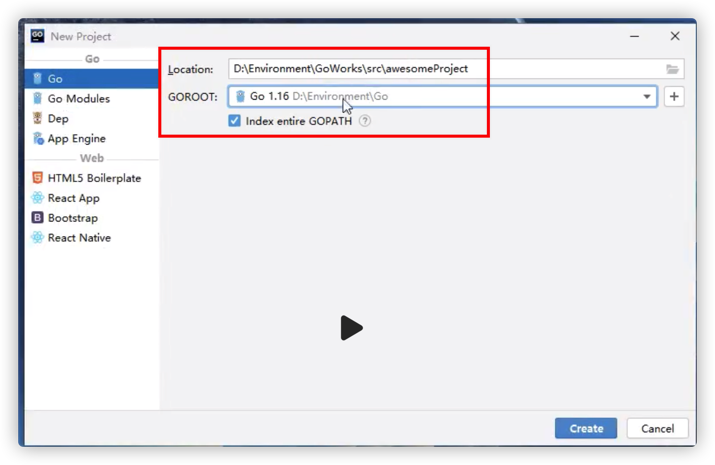
Task: Click the App Engine icon
Action: [38, 138]
